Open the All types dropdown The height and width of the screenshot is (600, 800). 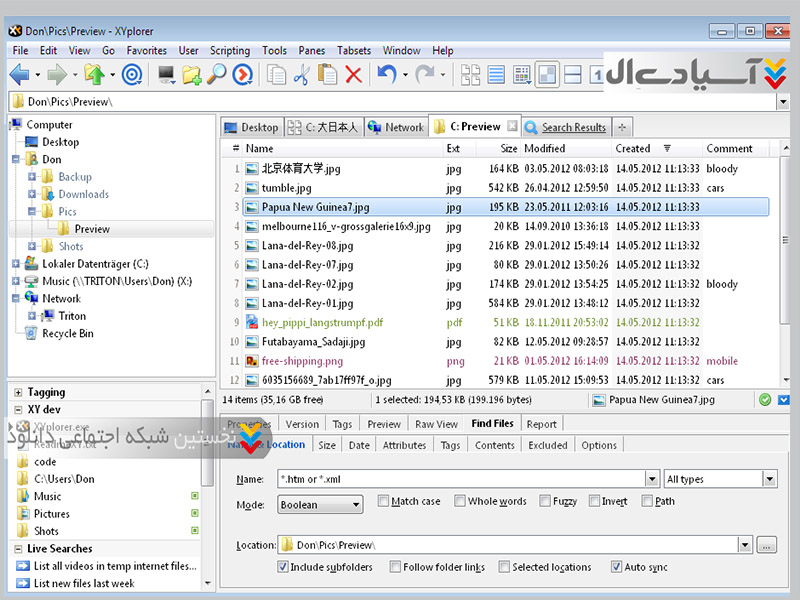click(x=720, y=479)
